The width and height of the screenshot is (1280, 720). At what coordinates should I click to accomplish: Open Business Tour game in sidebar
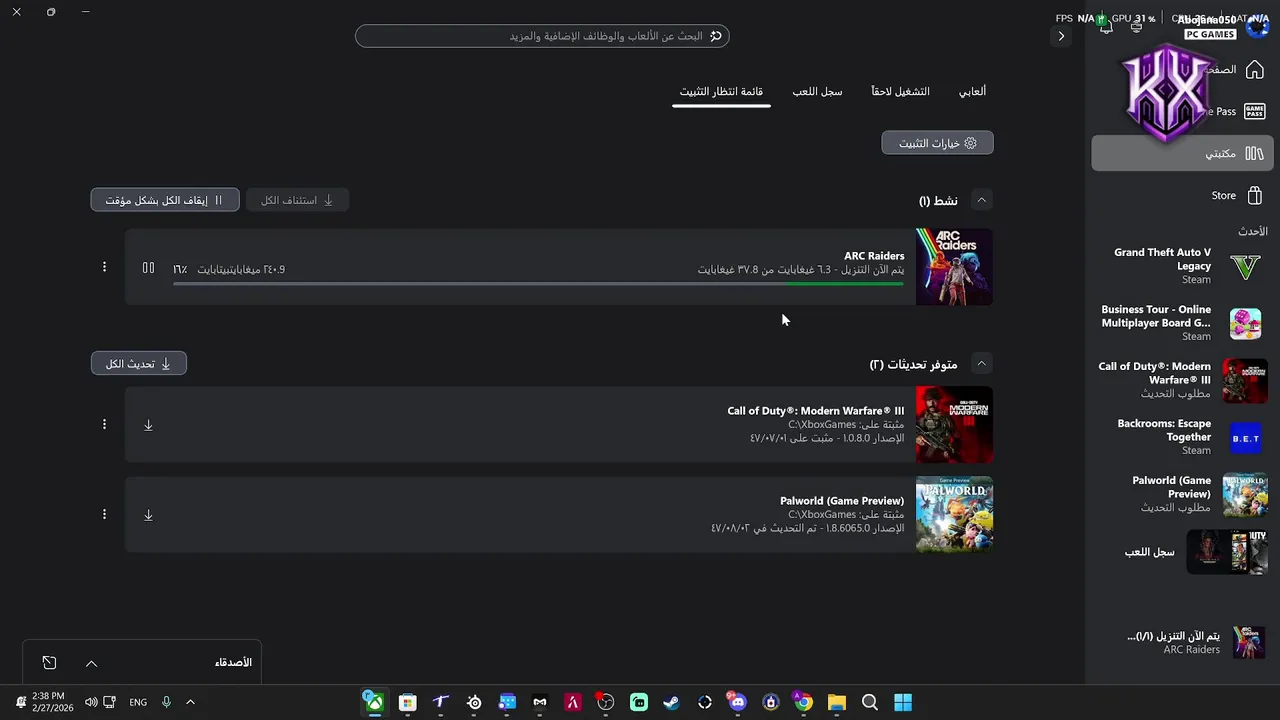click(1182, 323)
